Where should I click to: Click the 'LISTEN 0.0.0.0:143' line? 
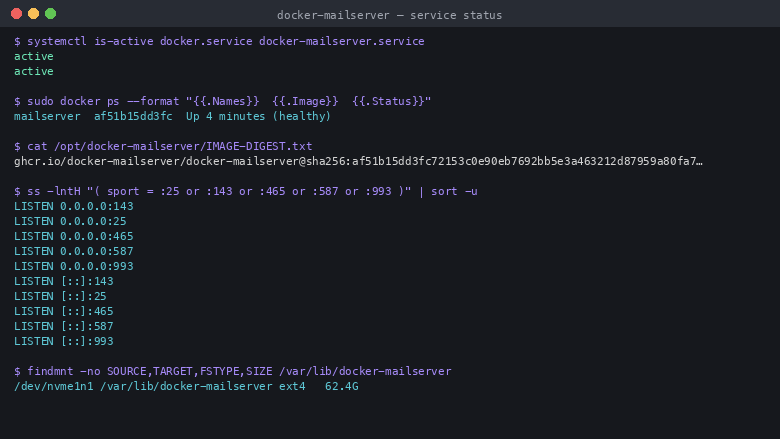click(x=74, y=206)
